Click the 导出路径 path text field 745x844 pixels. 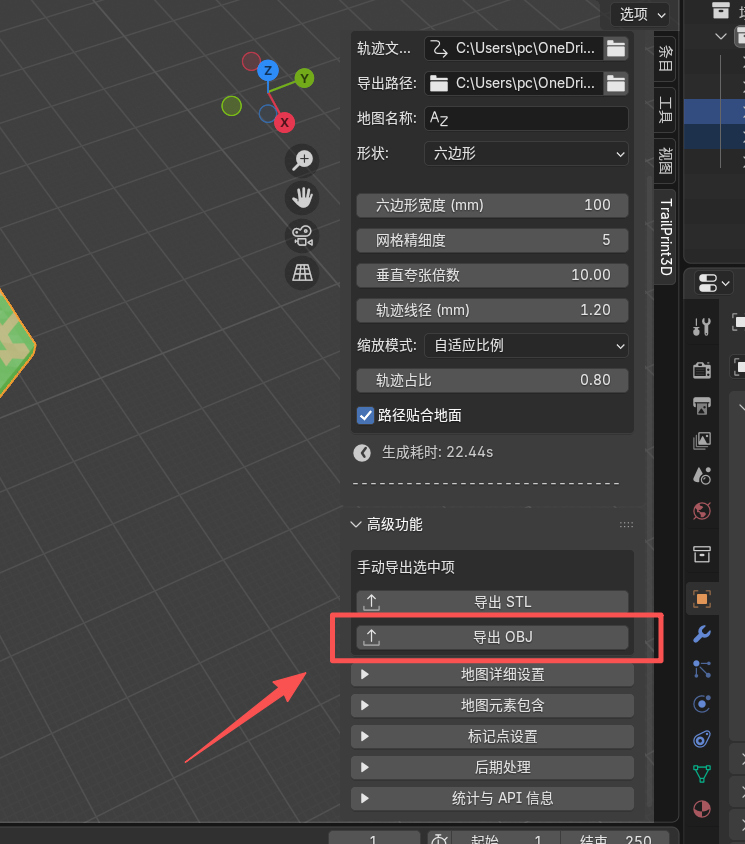(x=514, y=83)
